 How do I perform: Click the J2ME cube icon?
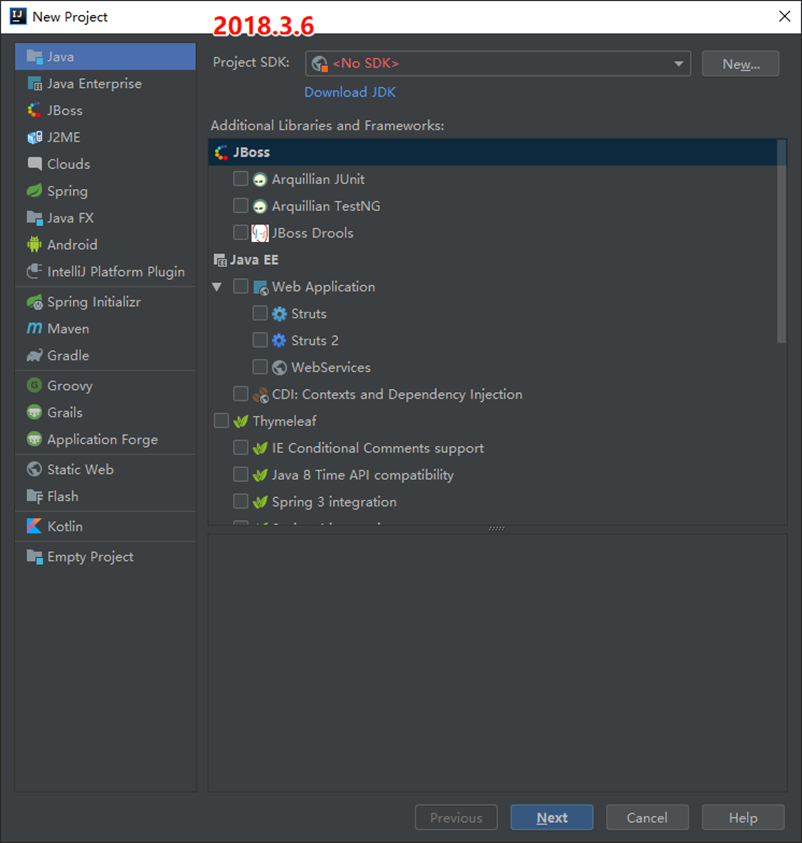pos(34,137)
